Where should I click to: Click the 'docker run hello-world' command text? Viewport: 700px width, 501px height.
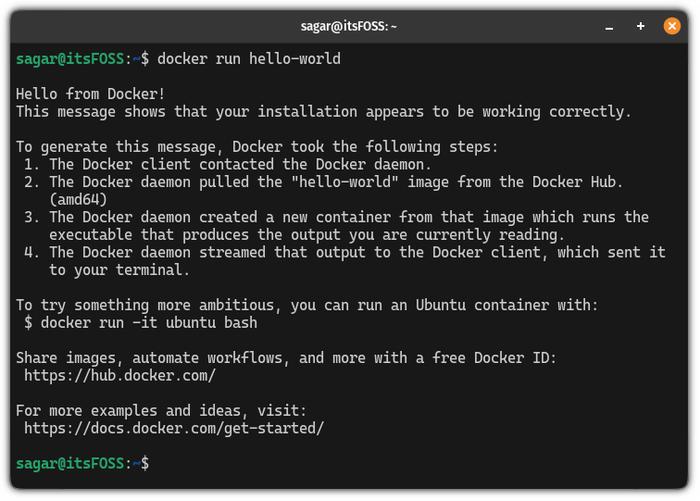249,59
